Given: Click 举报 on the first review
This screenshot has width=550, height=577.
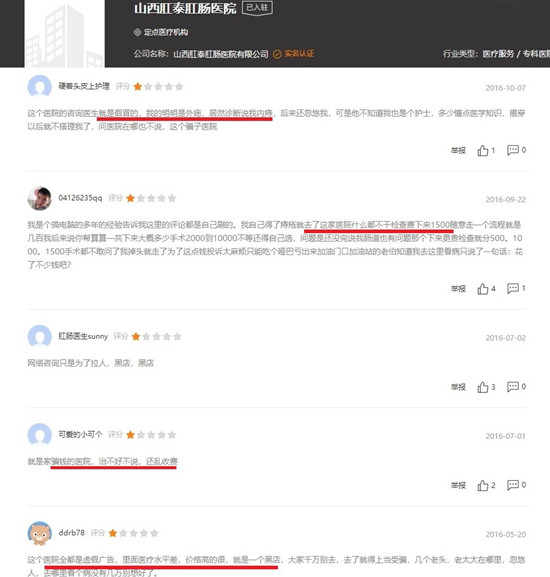Looking at the screenshot, I should 458,150.
